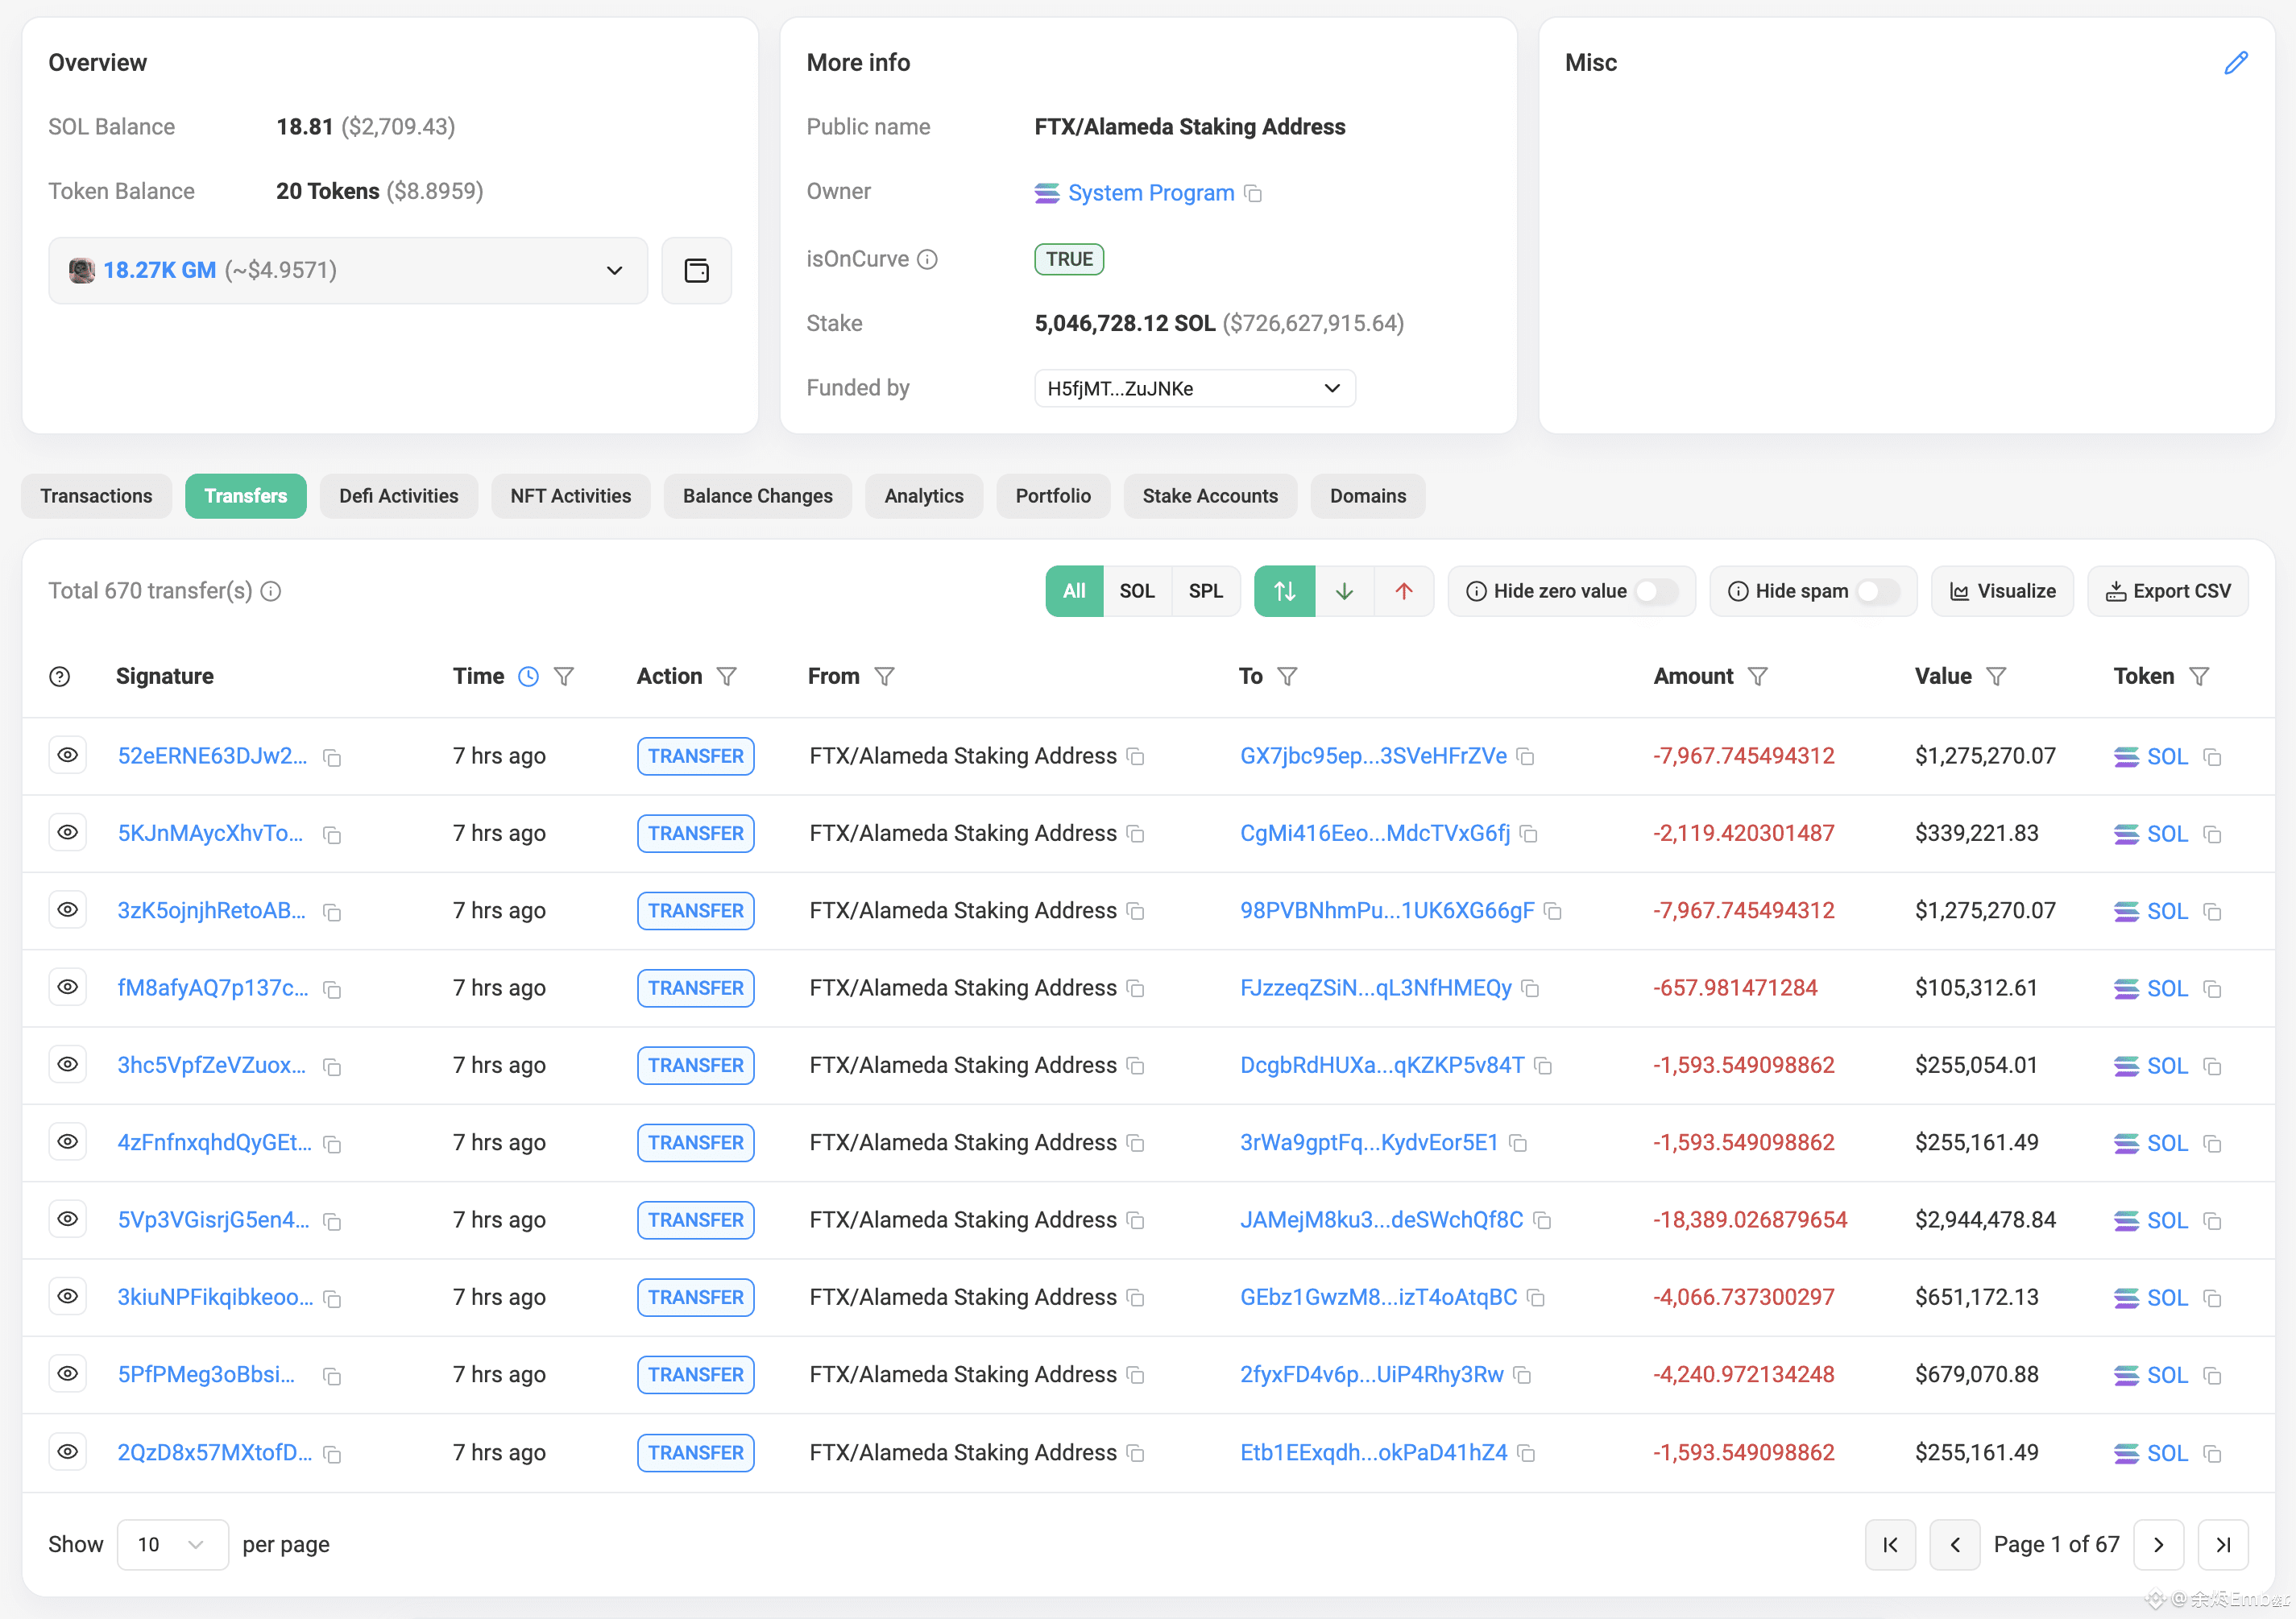Open the GX7jbc95ep...3SVeHFrZVe recipient link
The height and width of the screenshot is (1619, 2296).
[1372, 756]
